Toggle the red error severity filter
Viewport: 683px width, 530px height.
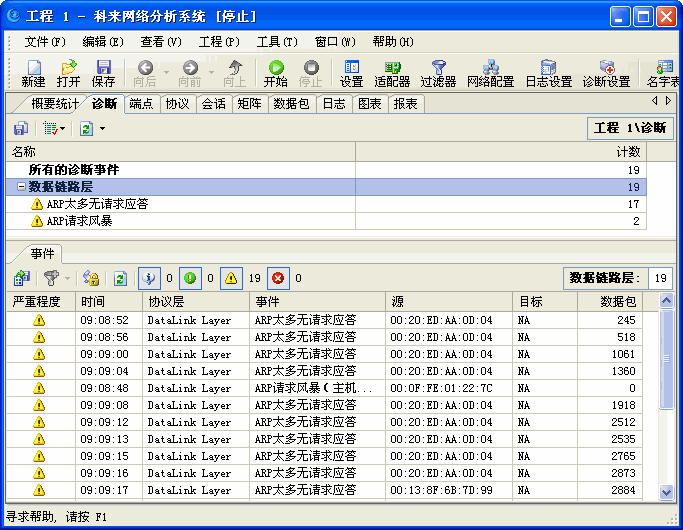(278, 278)
